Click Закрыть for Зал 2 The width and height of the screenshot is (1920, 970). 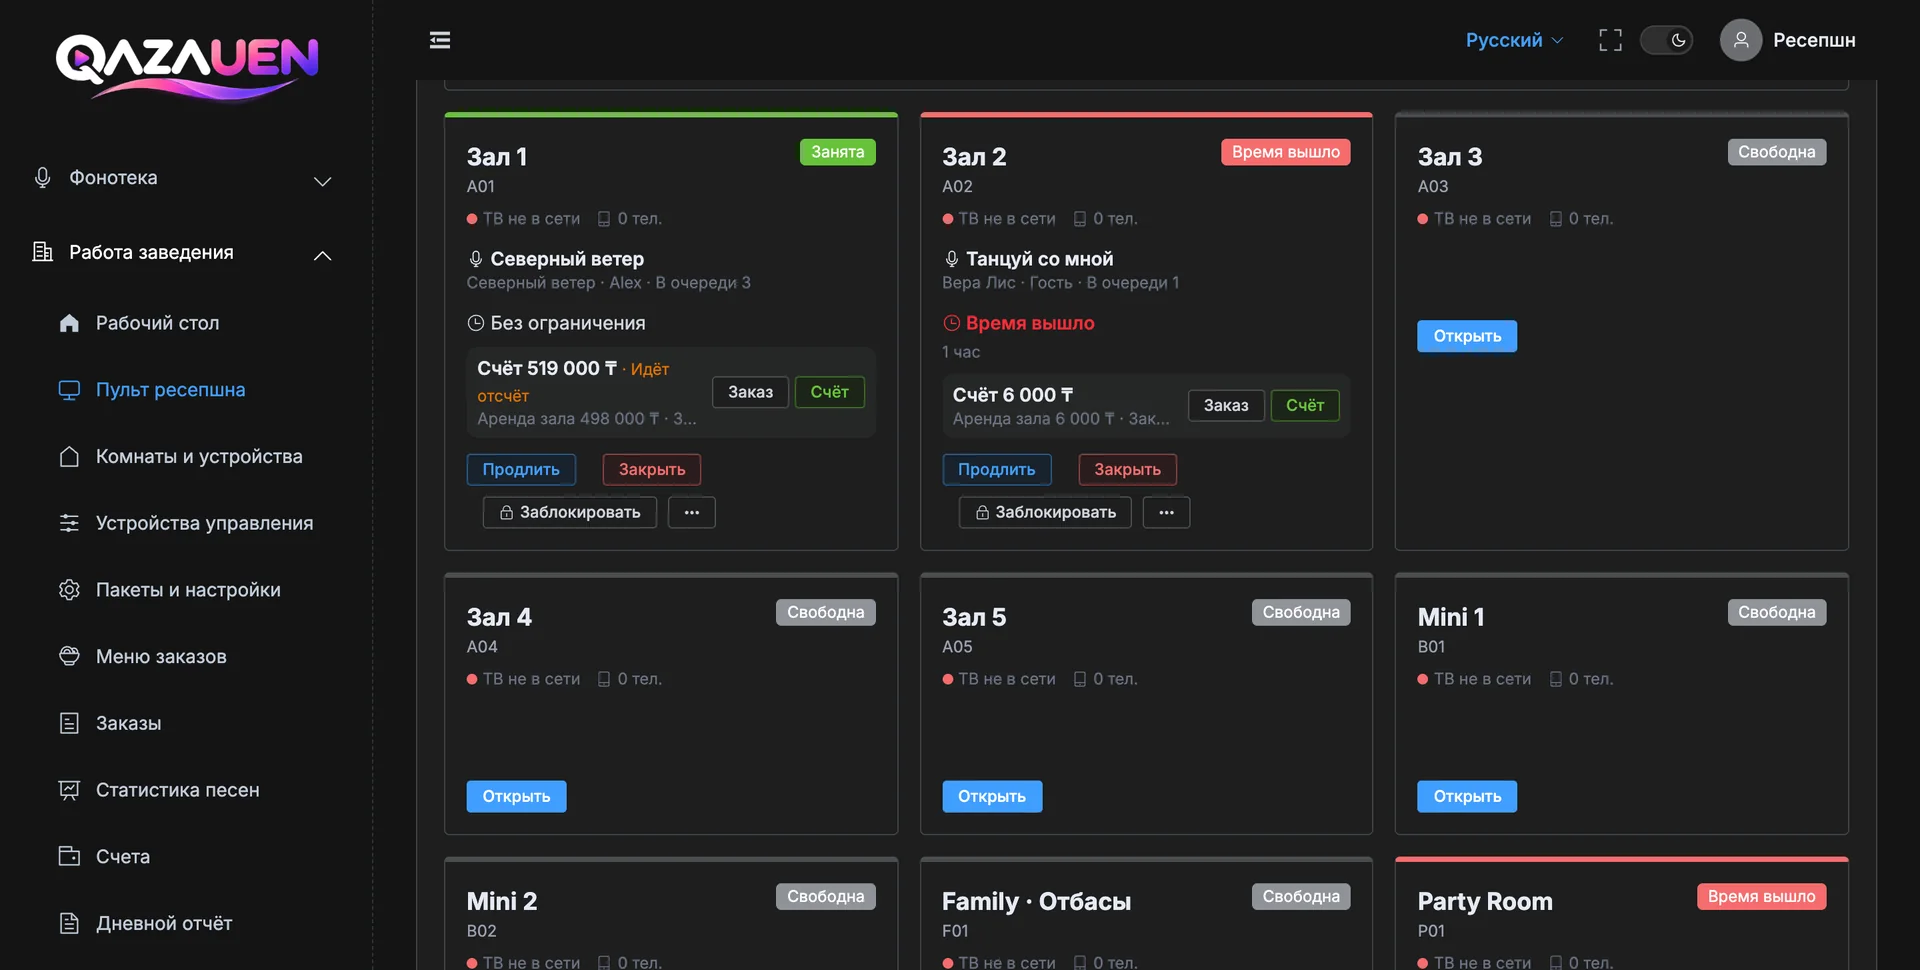(x=1127, y=469)
